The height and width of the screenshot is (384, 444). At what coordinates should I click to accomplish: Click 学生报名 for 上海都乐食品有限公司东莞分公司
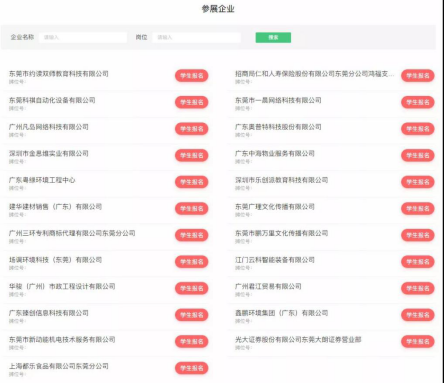click(x=192, y=368)
